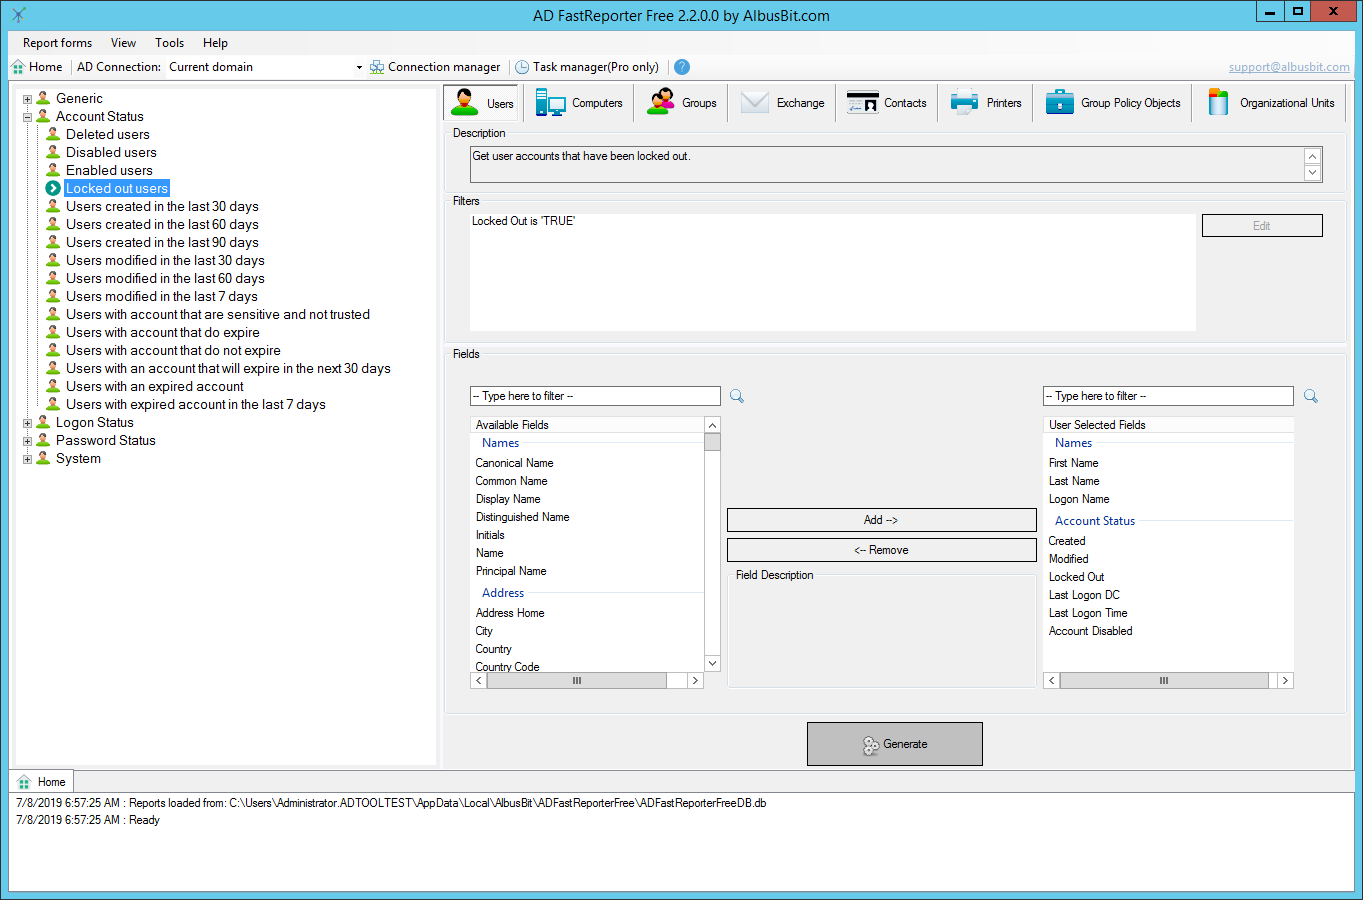Select the Home tab at bottom

coord(42,782)
